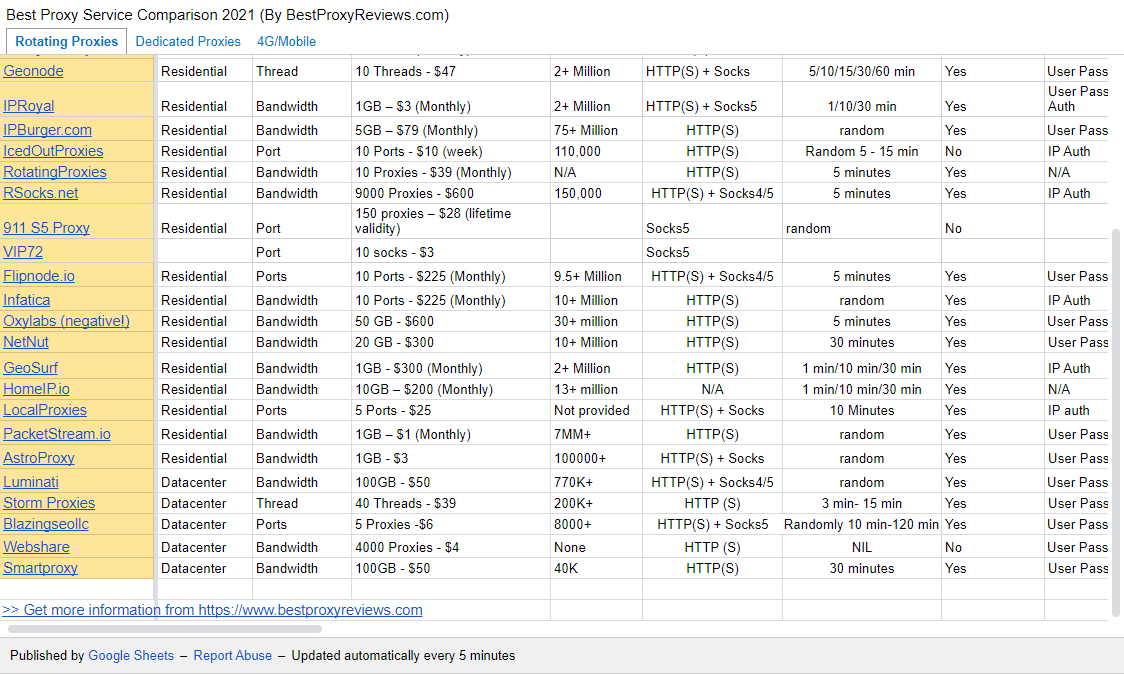Open the GeoSurf provider link
This screenshot has width=1124, height=674.
31,368
